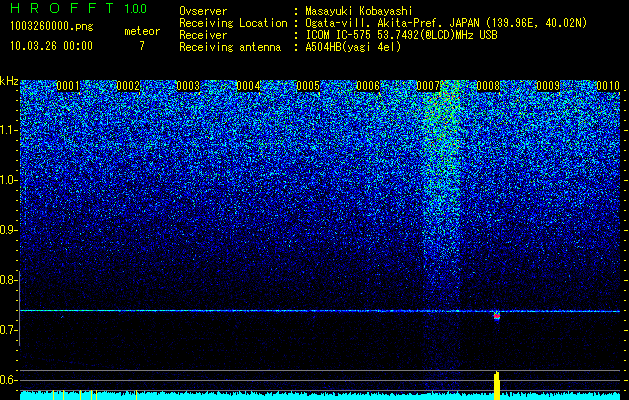This screenshot has height=400, width=629.
Task: Click the 0.9 frequency axis label
Action: pyautogui.click(x=9, y=230)
